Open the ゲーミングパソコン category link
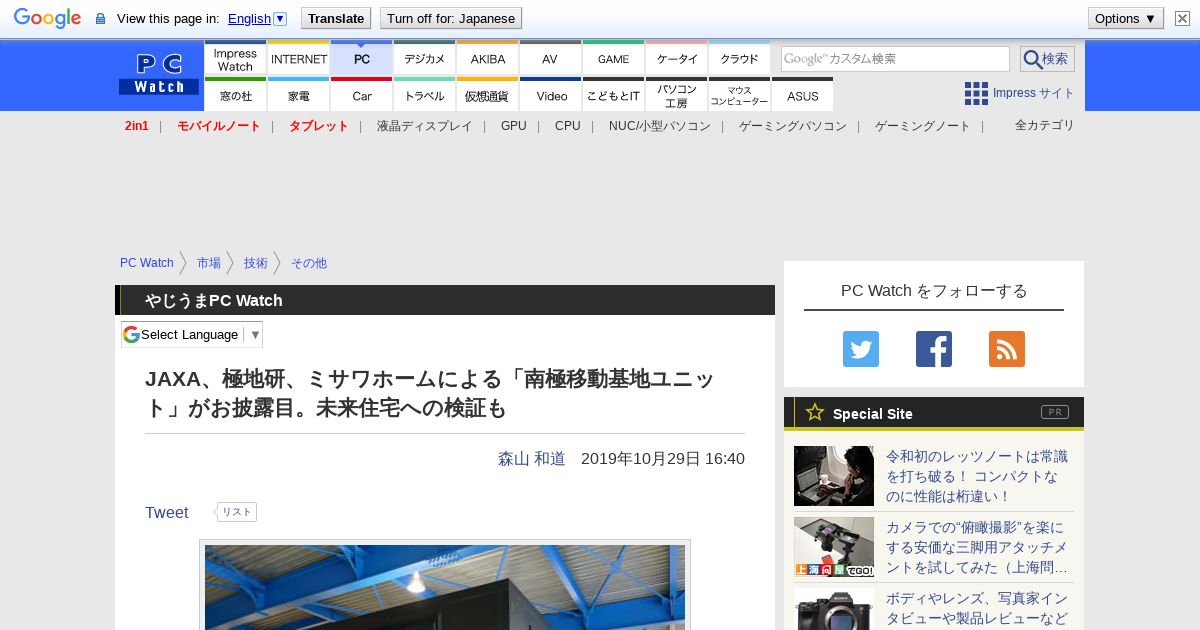 tap(793, 126)
